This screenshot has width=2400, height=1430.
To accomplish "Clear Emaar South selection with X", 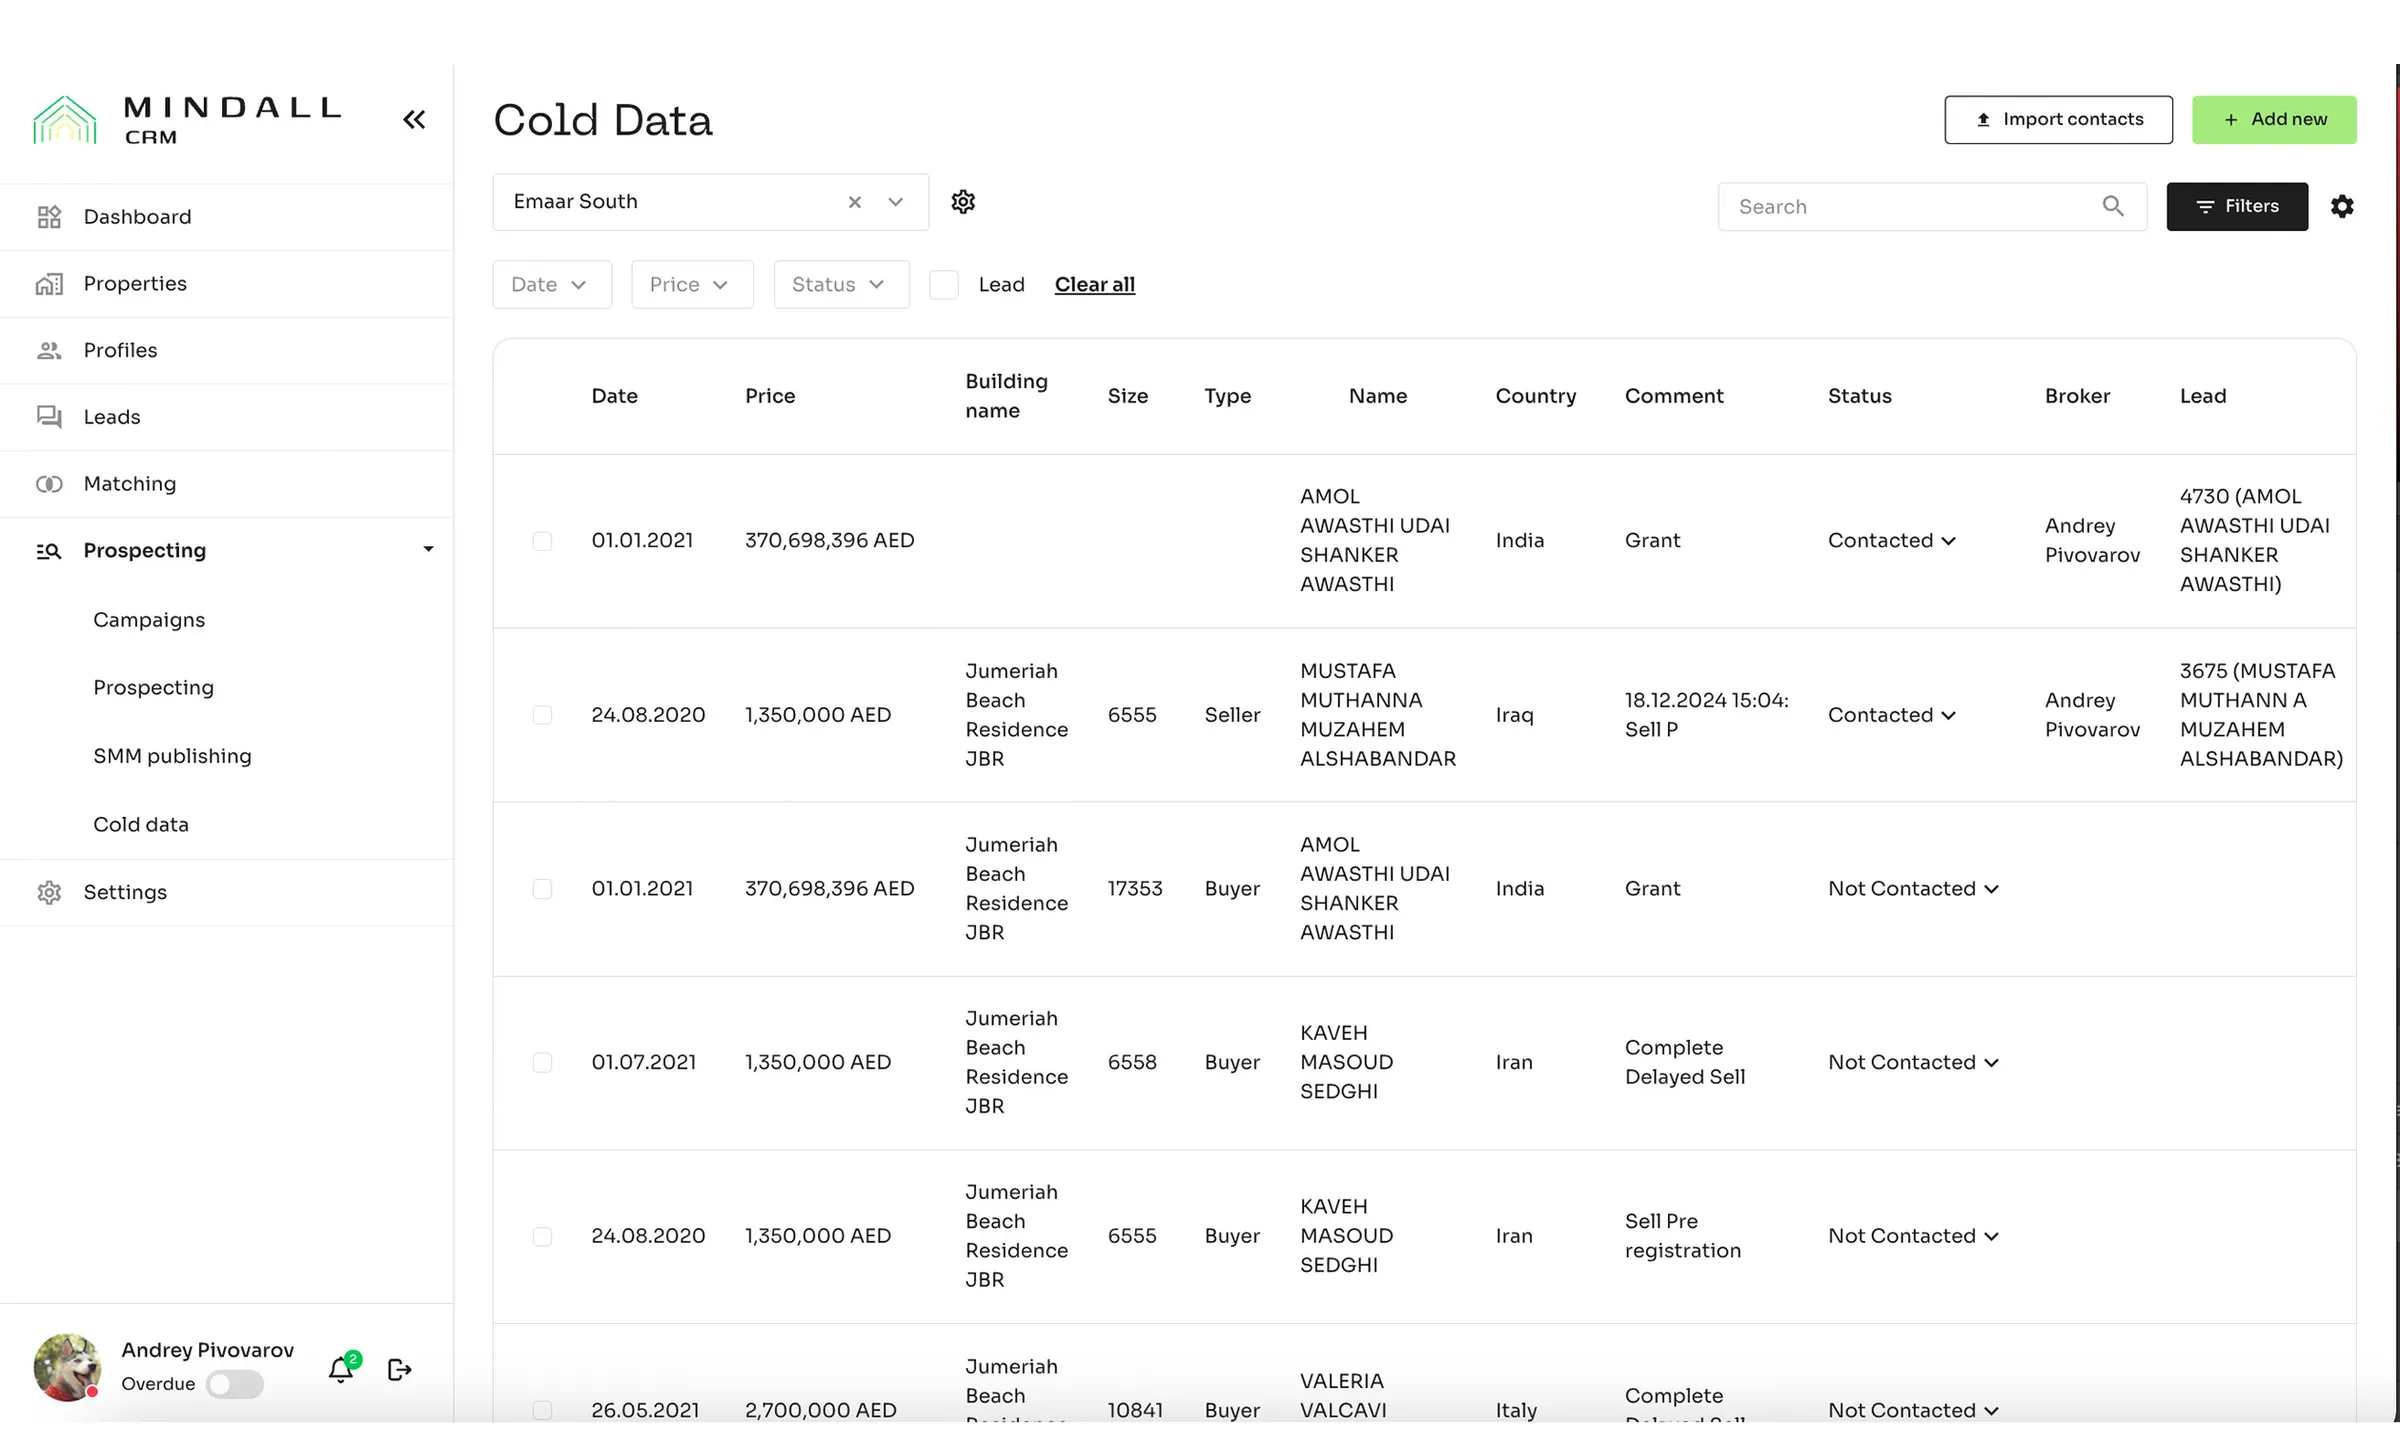I will (854, 202).
